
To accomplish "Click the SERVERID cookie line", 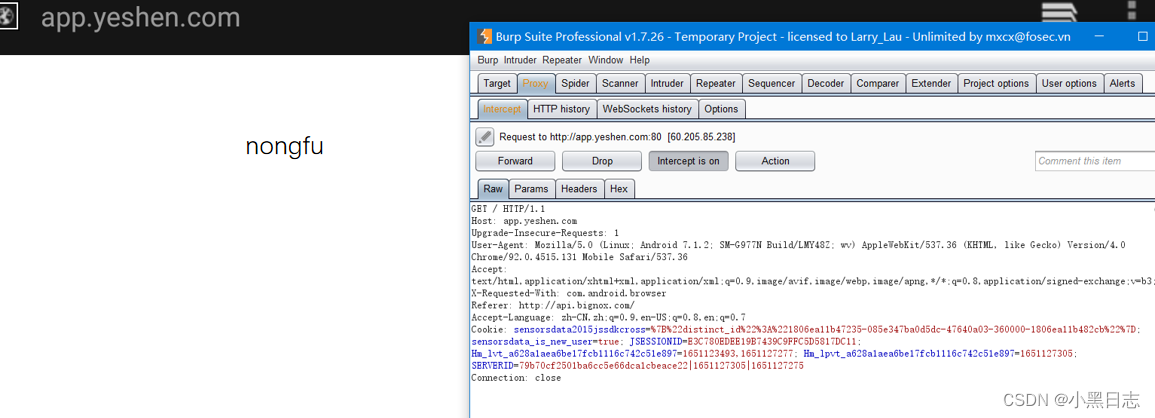I will pyautogui.click(x=637, y=366).
